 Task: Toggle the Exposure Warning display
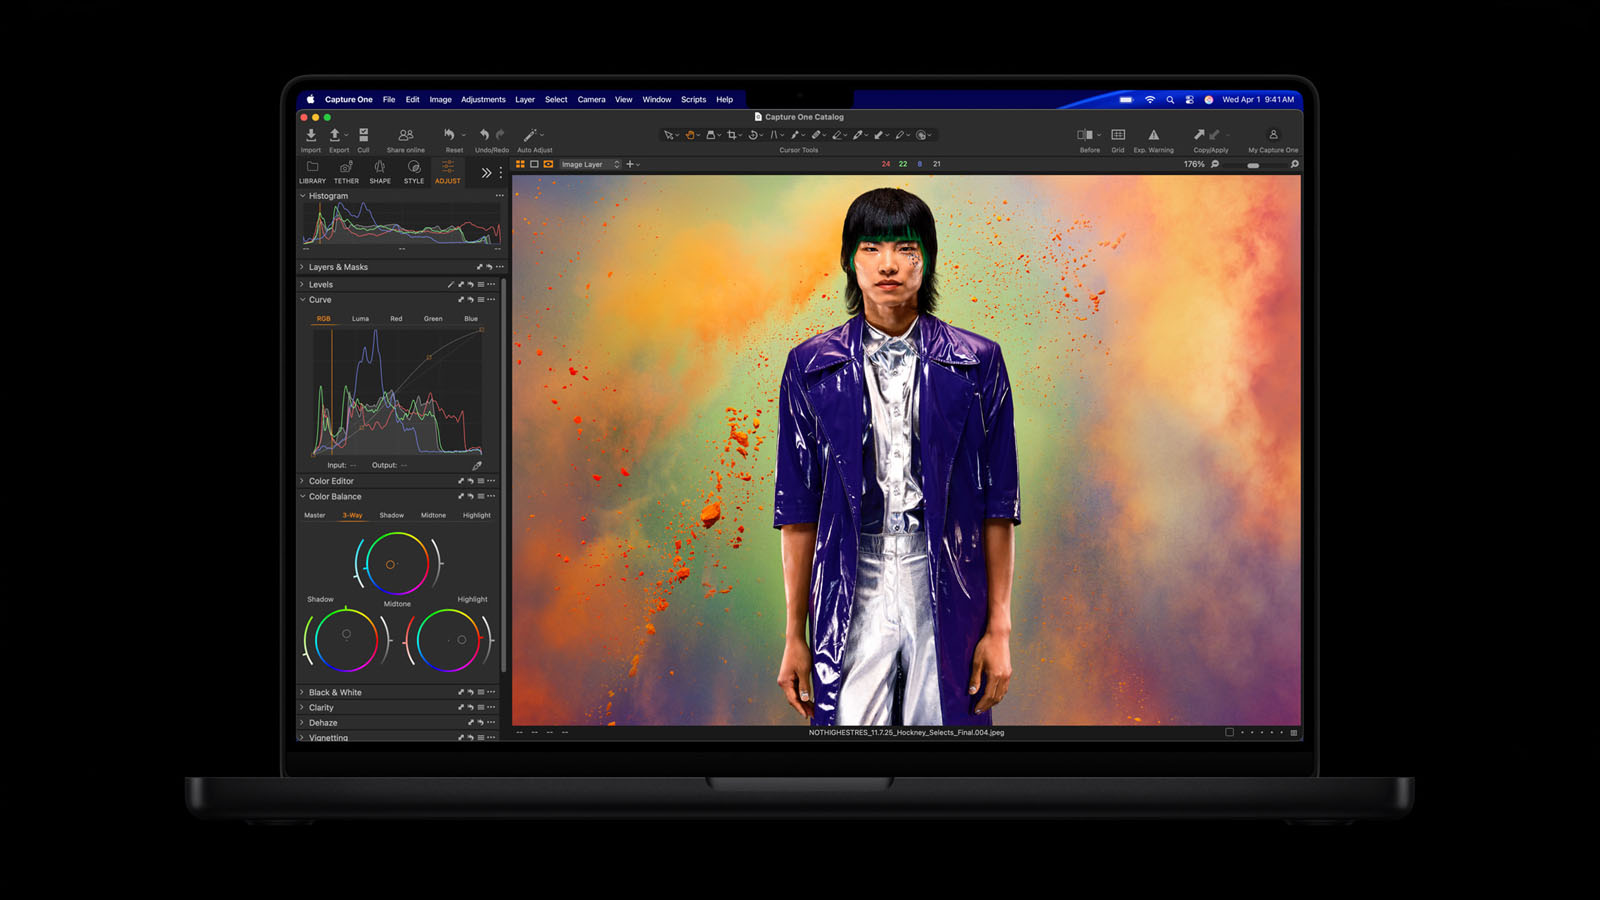pyautogui.click(x=1153, y=135)
